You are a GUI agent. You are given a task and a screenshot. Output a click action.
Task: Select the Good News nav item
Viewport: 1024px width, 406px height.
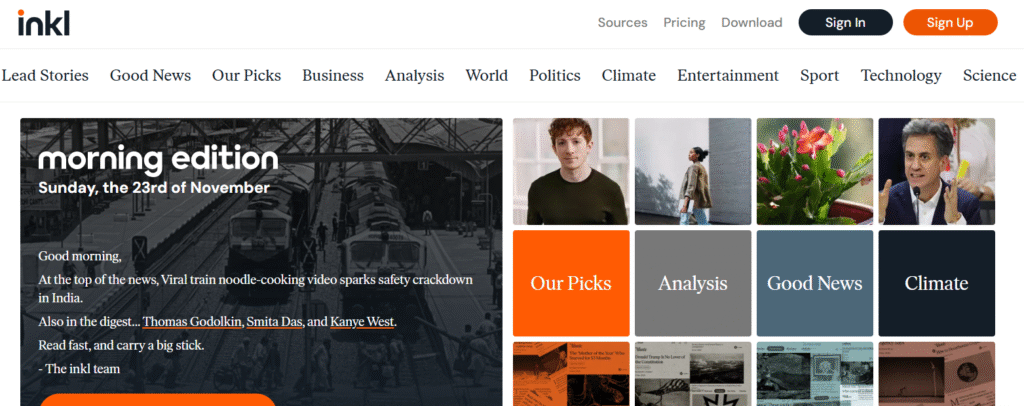point(150,76)
